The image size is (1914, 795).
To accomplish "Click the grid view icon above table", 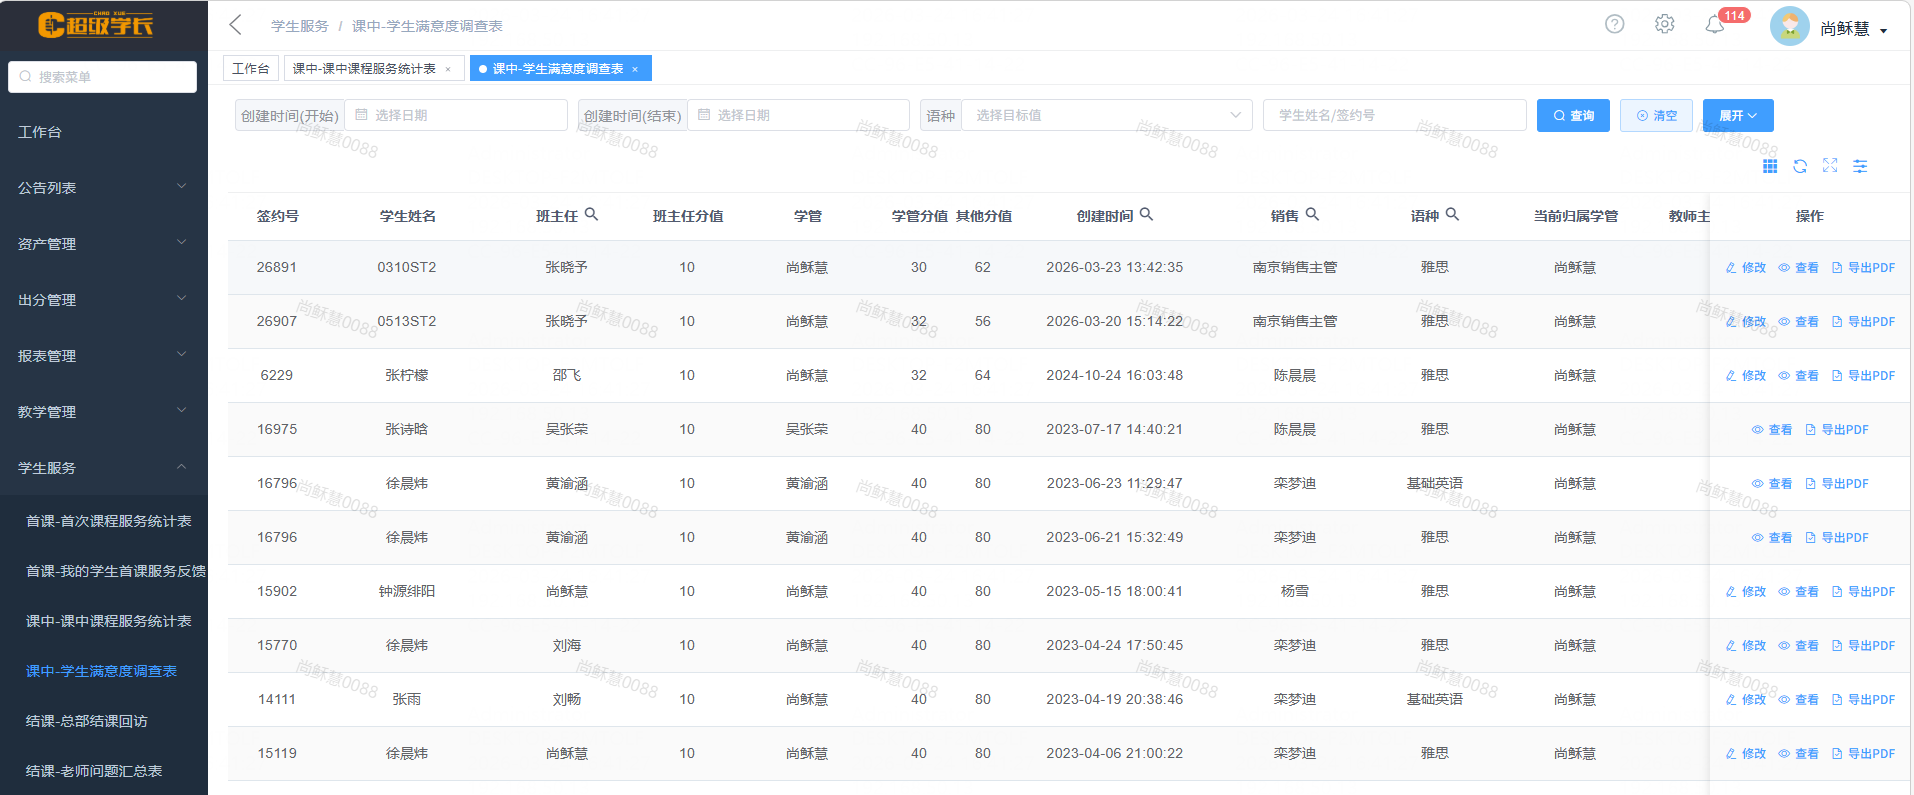I will (x=1770, y=166).
